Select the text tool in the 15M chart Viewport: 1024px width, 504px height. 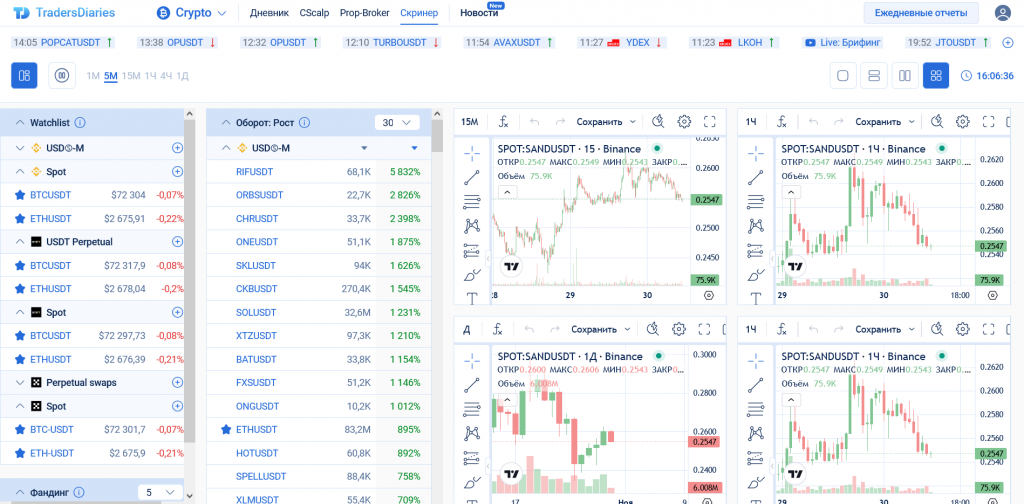click(472, 298)
